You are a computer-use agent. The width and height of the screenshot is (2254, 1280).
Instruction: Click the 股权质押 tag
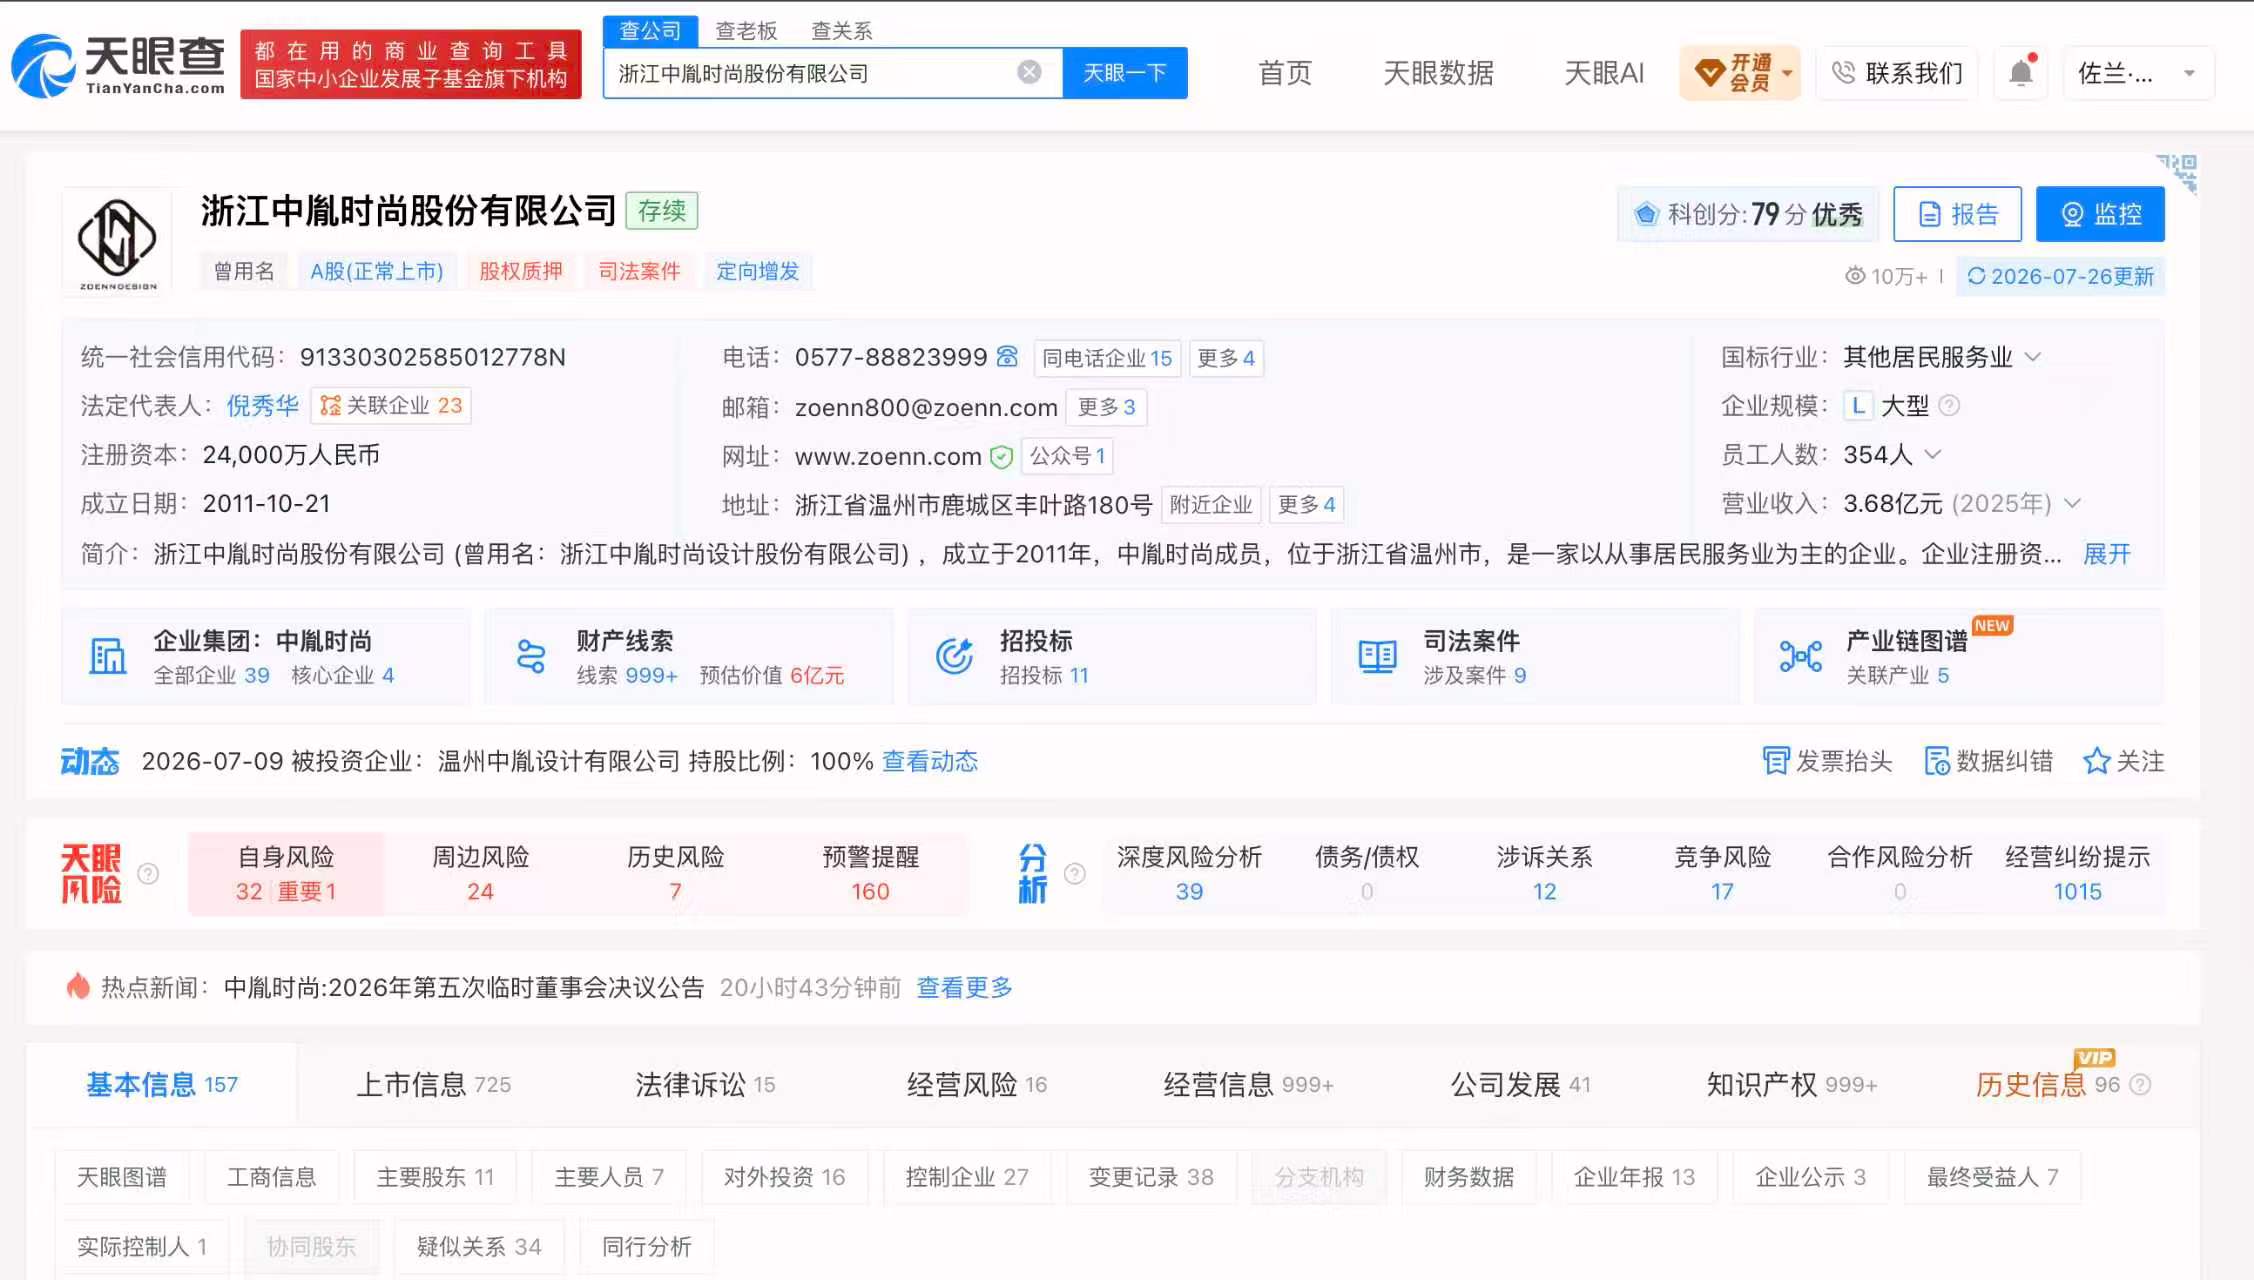click(x=521, y=271)
